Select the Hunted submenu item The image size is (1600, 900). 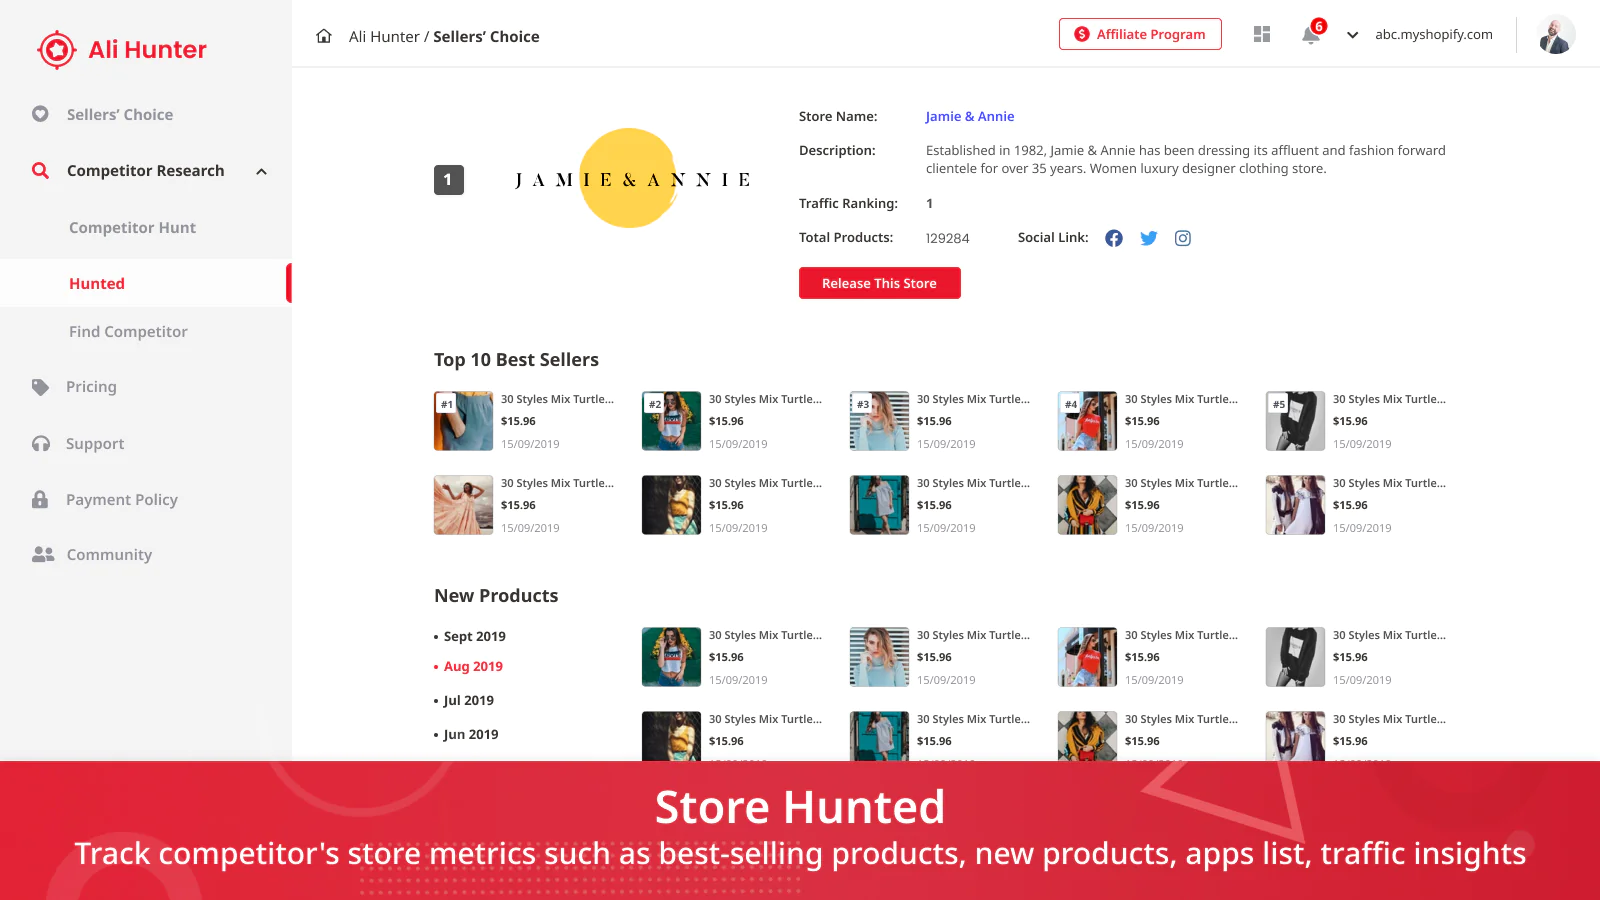[146, 283]
